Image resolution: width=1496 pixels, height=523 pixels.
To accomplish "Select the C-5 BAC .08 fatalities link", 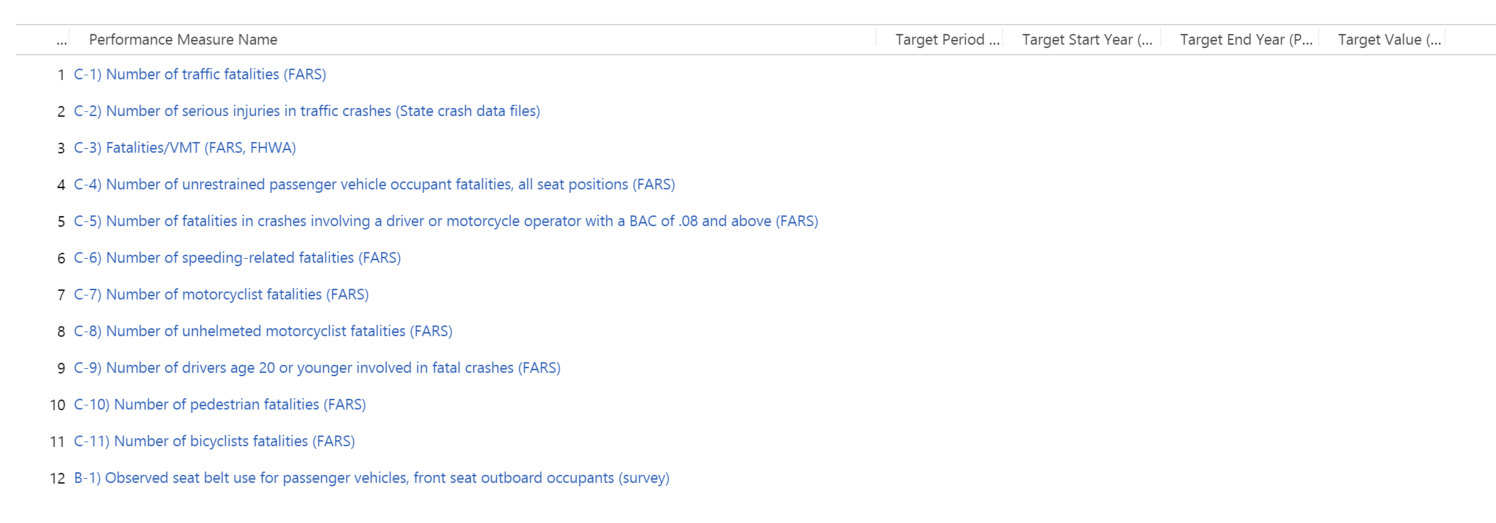I will 446,221.
